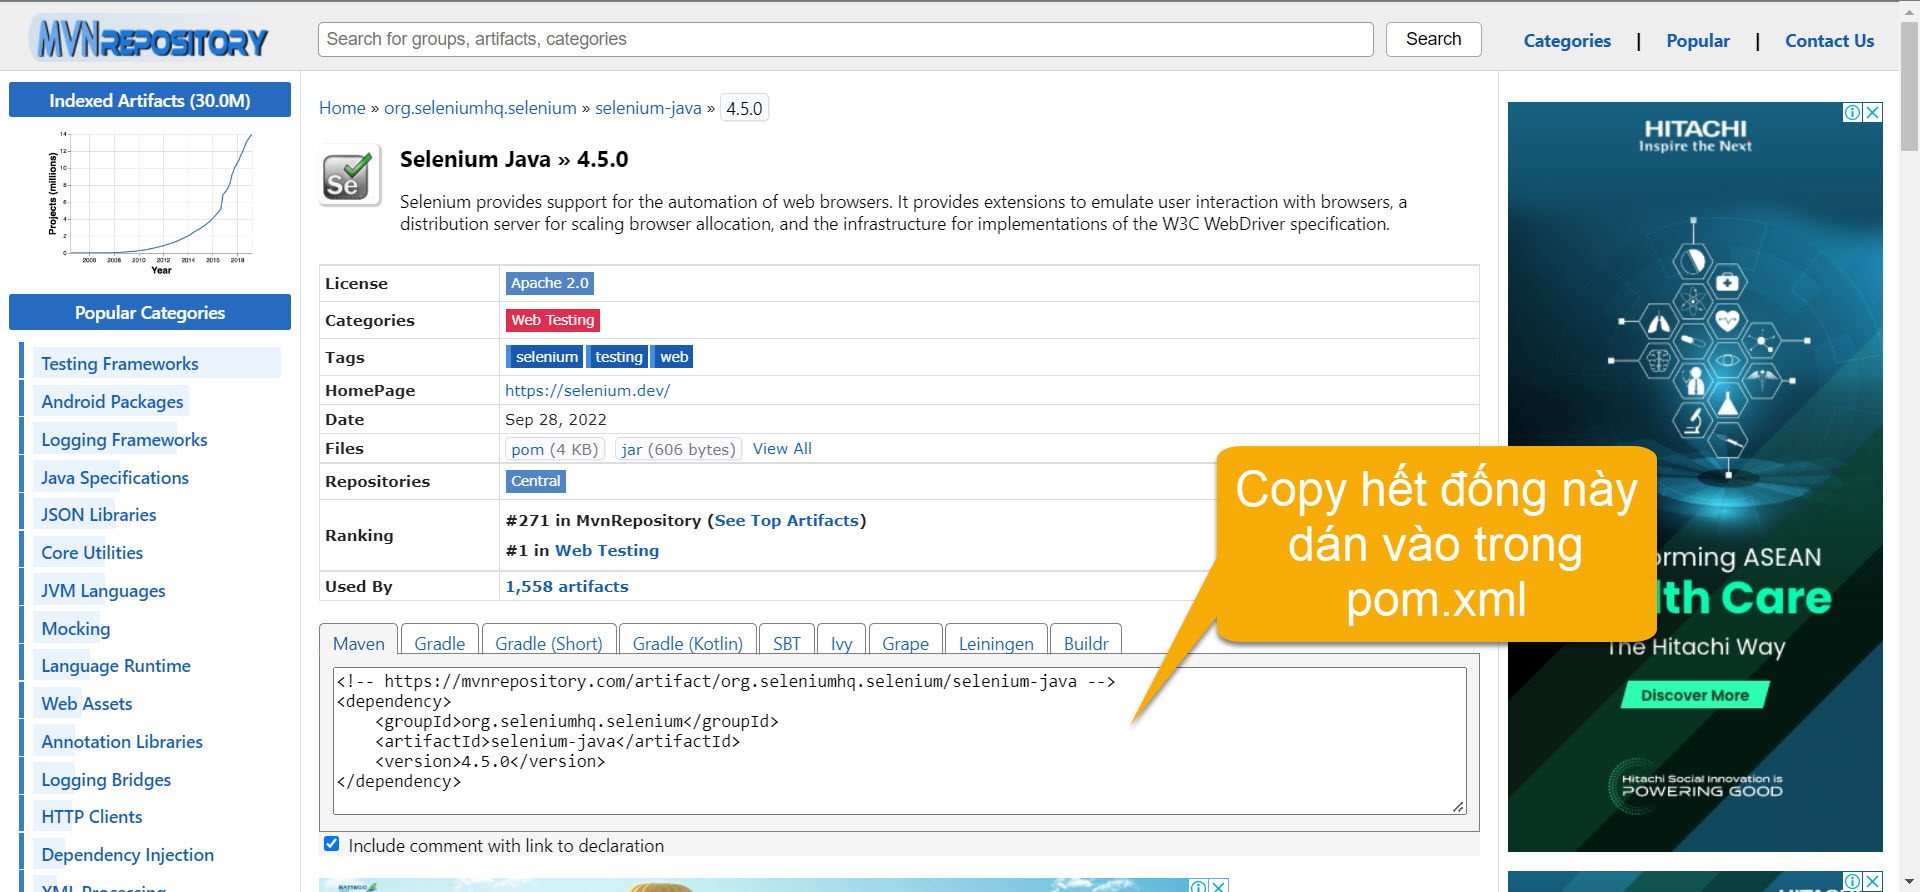Image resolution: width=1920 pixels, height=892 pixels.
Task: Open Language Runtime category
Action: 116,666
